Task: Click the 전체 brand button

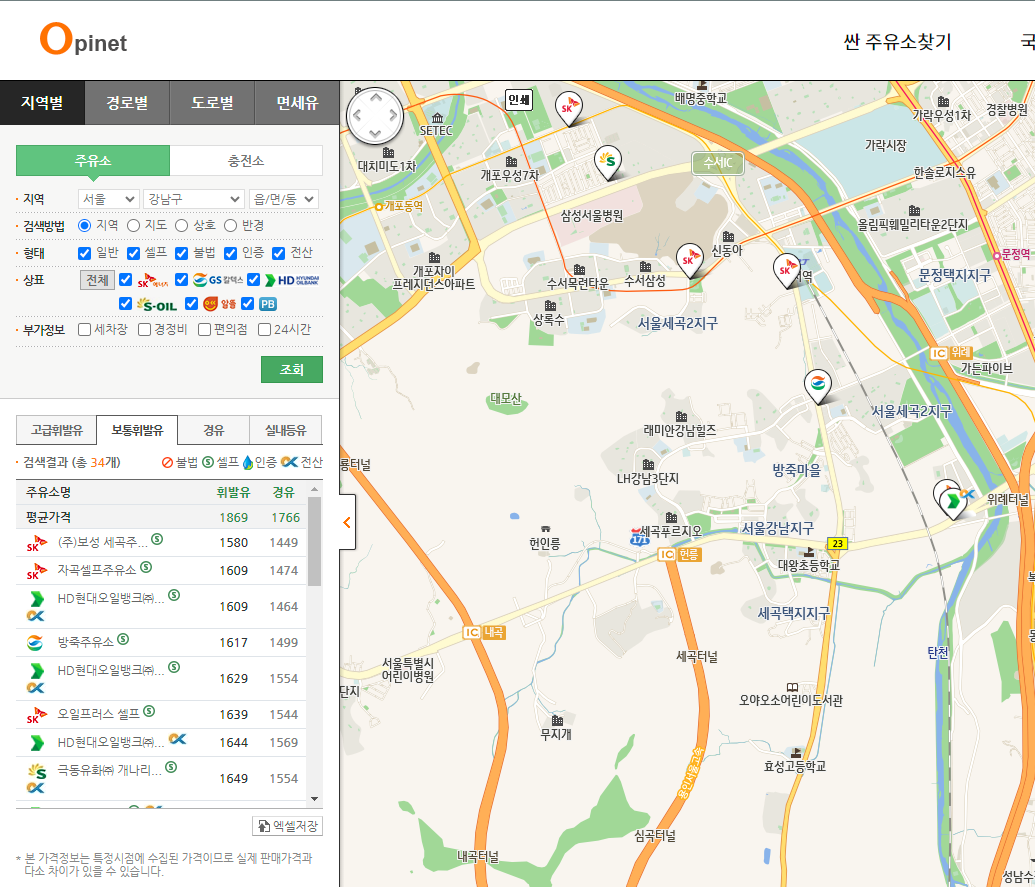Action: [98, 280]
